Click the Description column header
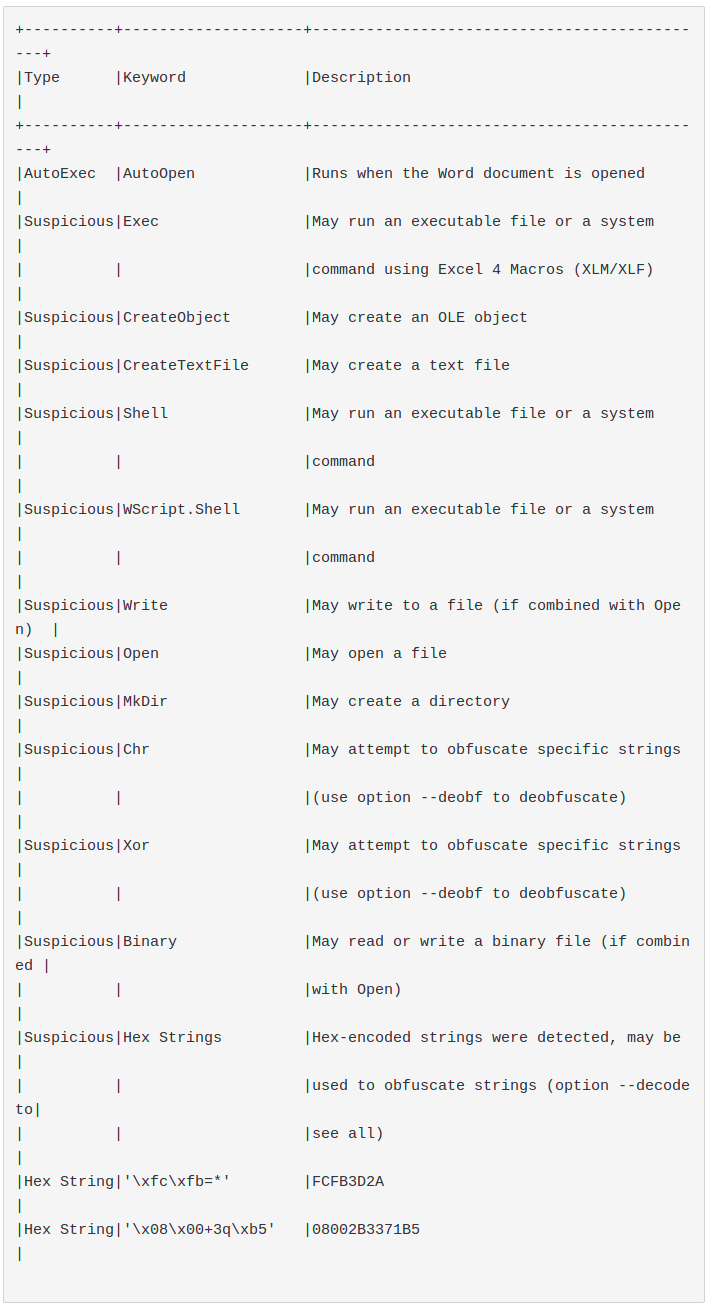The height and width of the screenshot is (1307, 709). click(361, 78)
